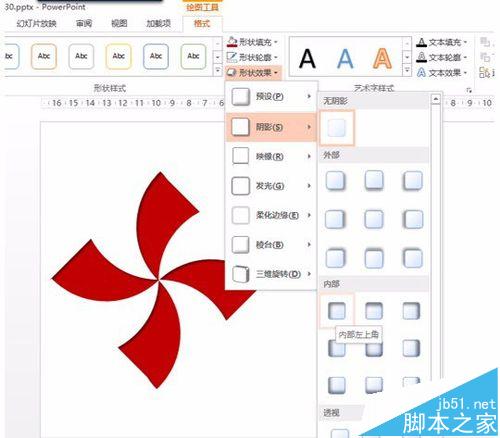The image size is (500, 438).
Task: Apply the blue A WordArt style
Action: [x=345, y=59]
